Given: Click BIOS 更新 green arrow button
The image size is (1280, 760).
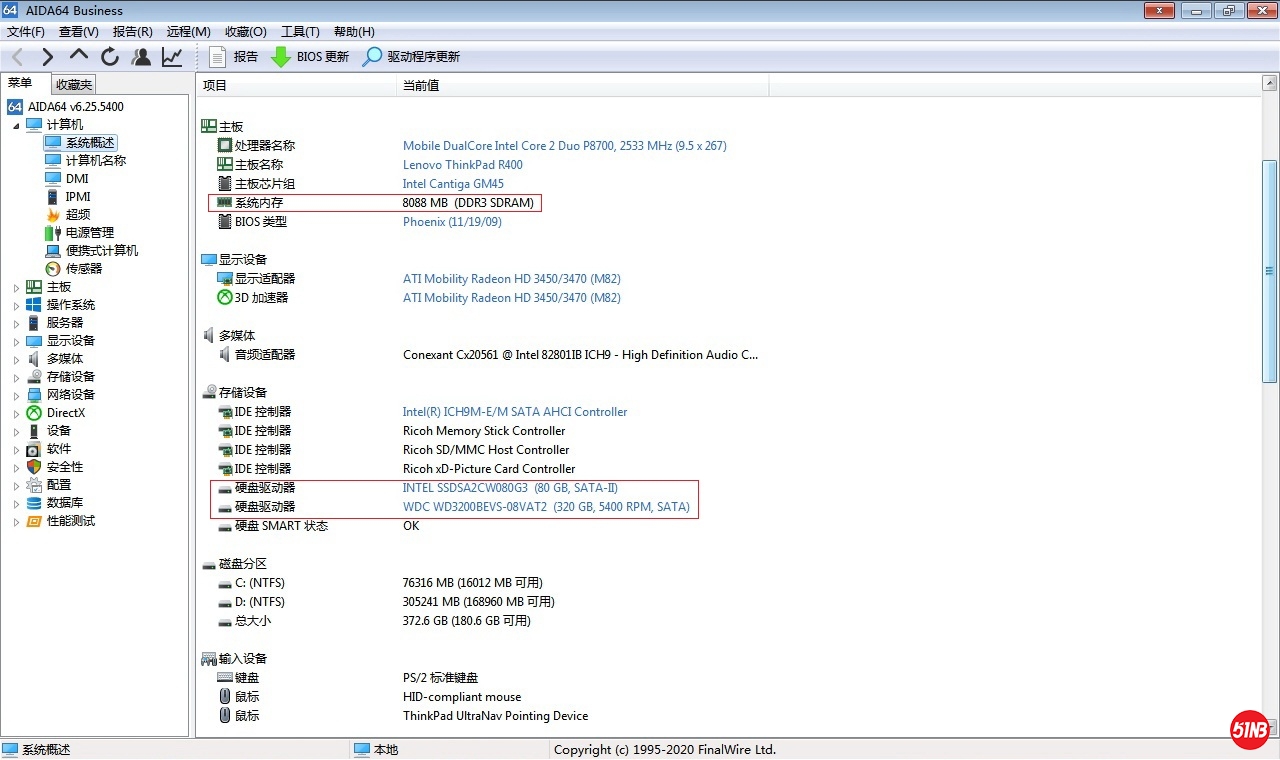Looking at the screenshot, I should (310, 57).
